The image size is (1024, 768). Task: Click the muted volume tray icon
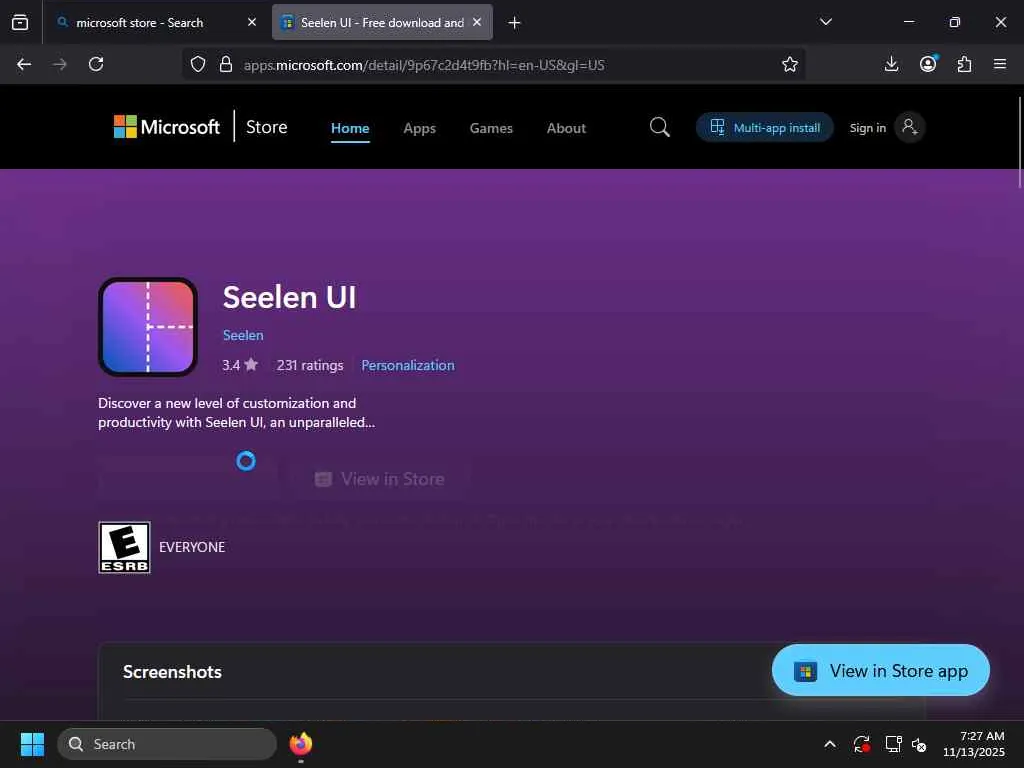920,744
